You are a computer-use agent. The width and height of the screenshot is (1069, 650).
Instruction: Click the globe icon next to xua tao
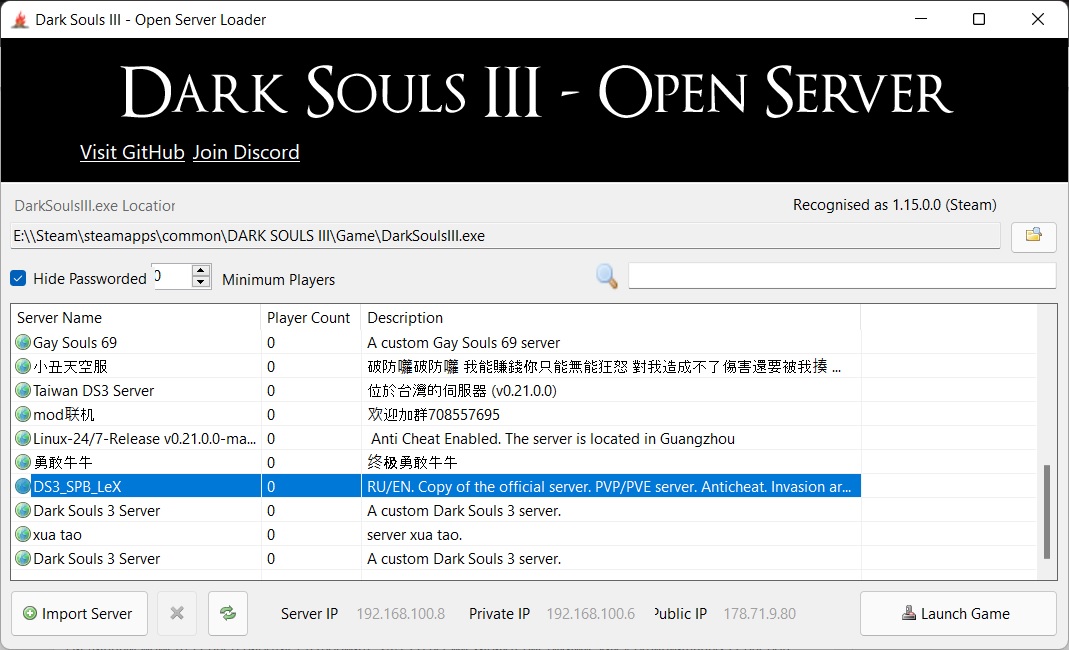point(23,534)
